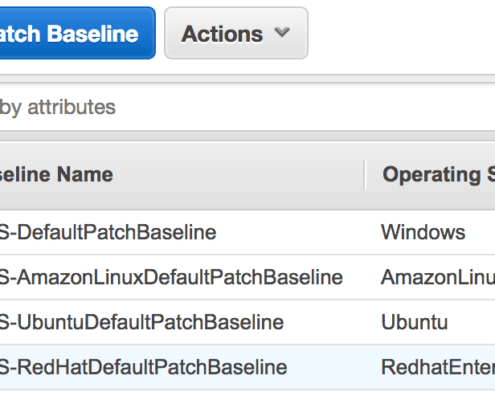The width and height of the screenshot is (495, 400).
Task: Select the DefaultPatchBaseline row
Action: coord(247,232)
